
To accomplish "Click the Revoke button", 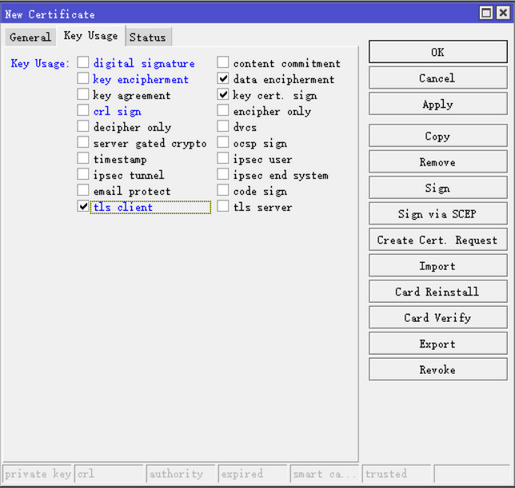I will [x=438, y=370].
